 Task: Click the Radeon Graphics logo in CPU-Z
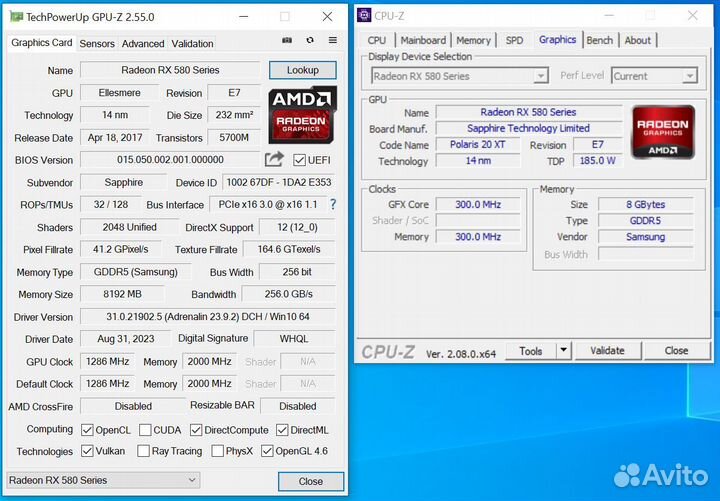point(663,132)
